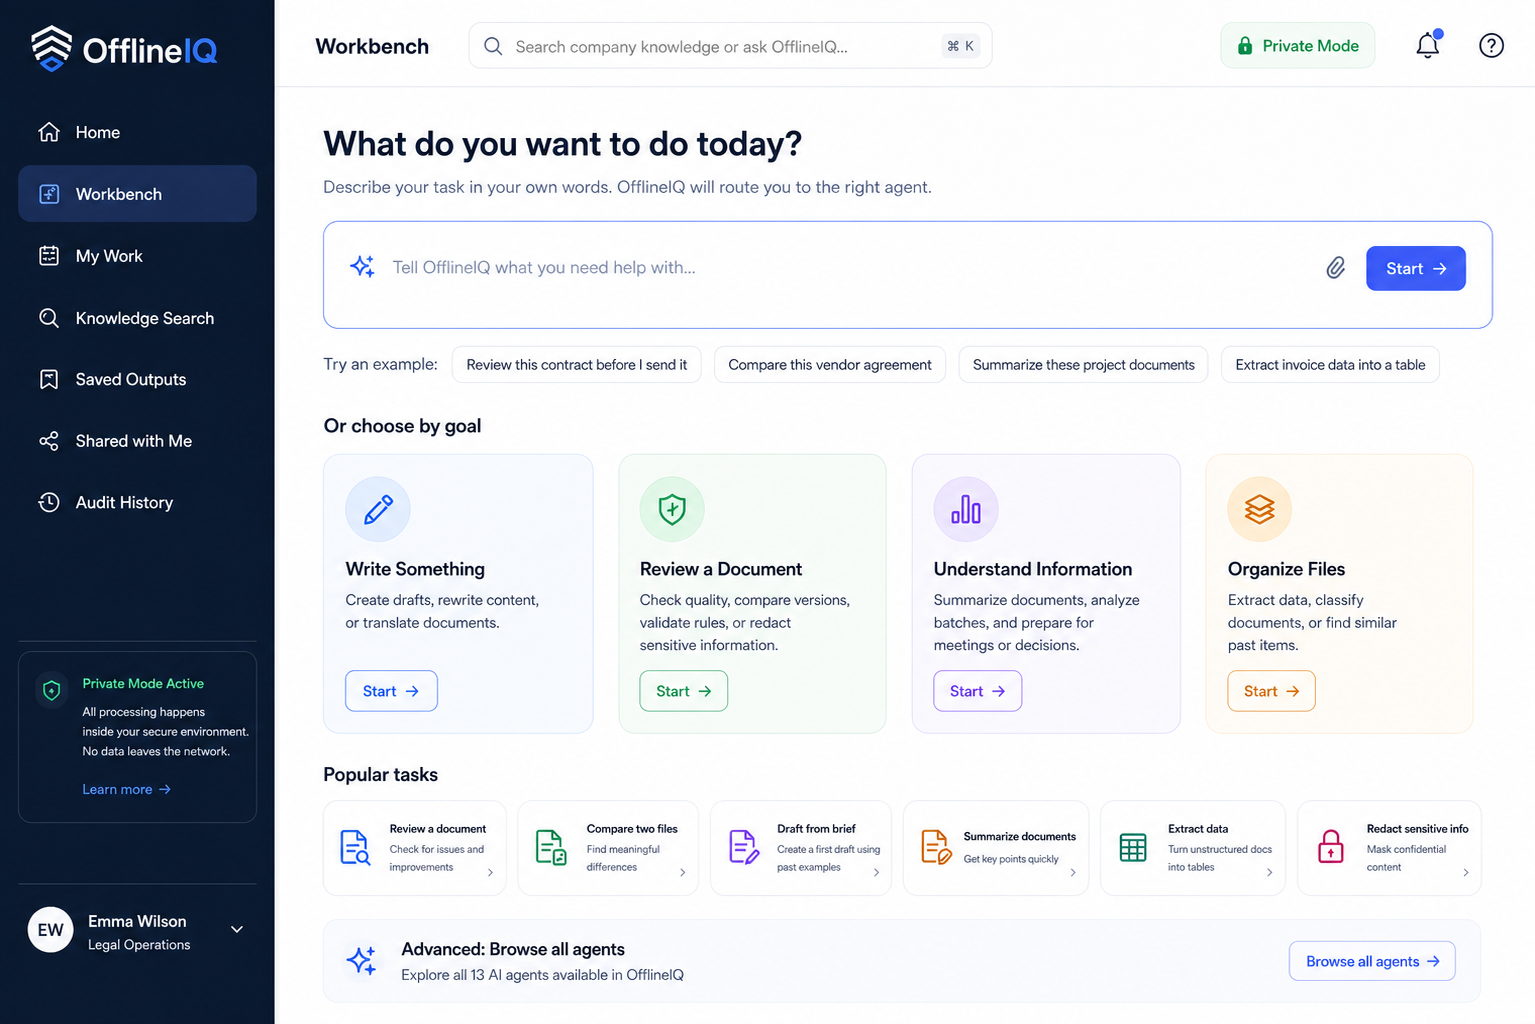Choose example 'Extract invoice data into a table'
The width and height of the screenshot is (1535, 1024).
[x=1330, y=365]
